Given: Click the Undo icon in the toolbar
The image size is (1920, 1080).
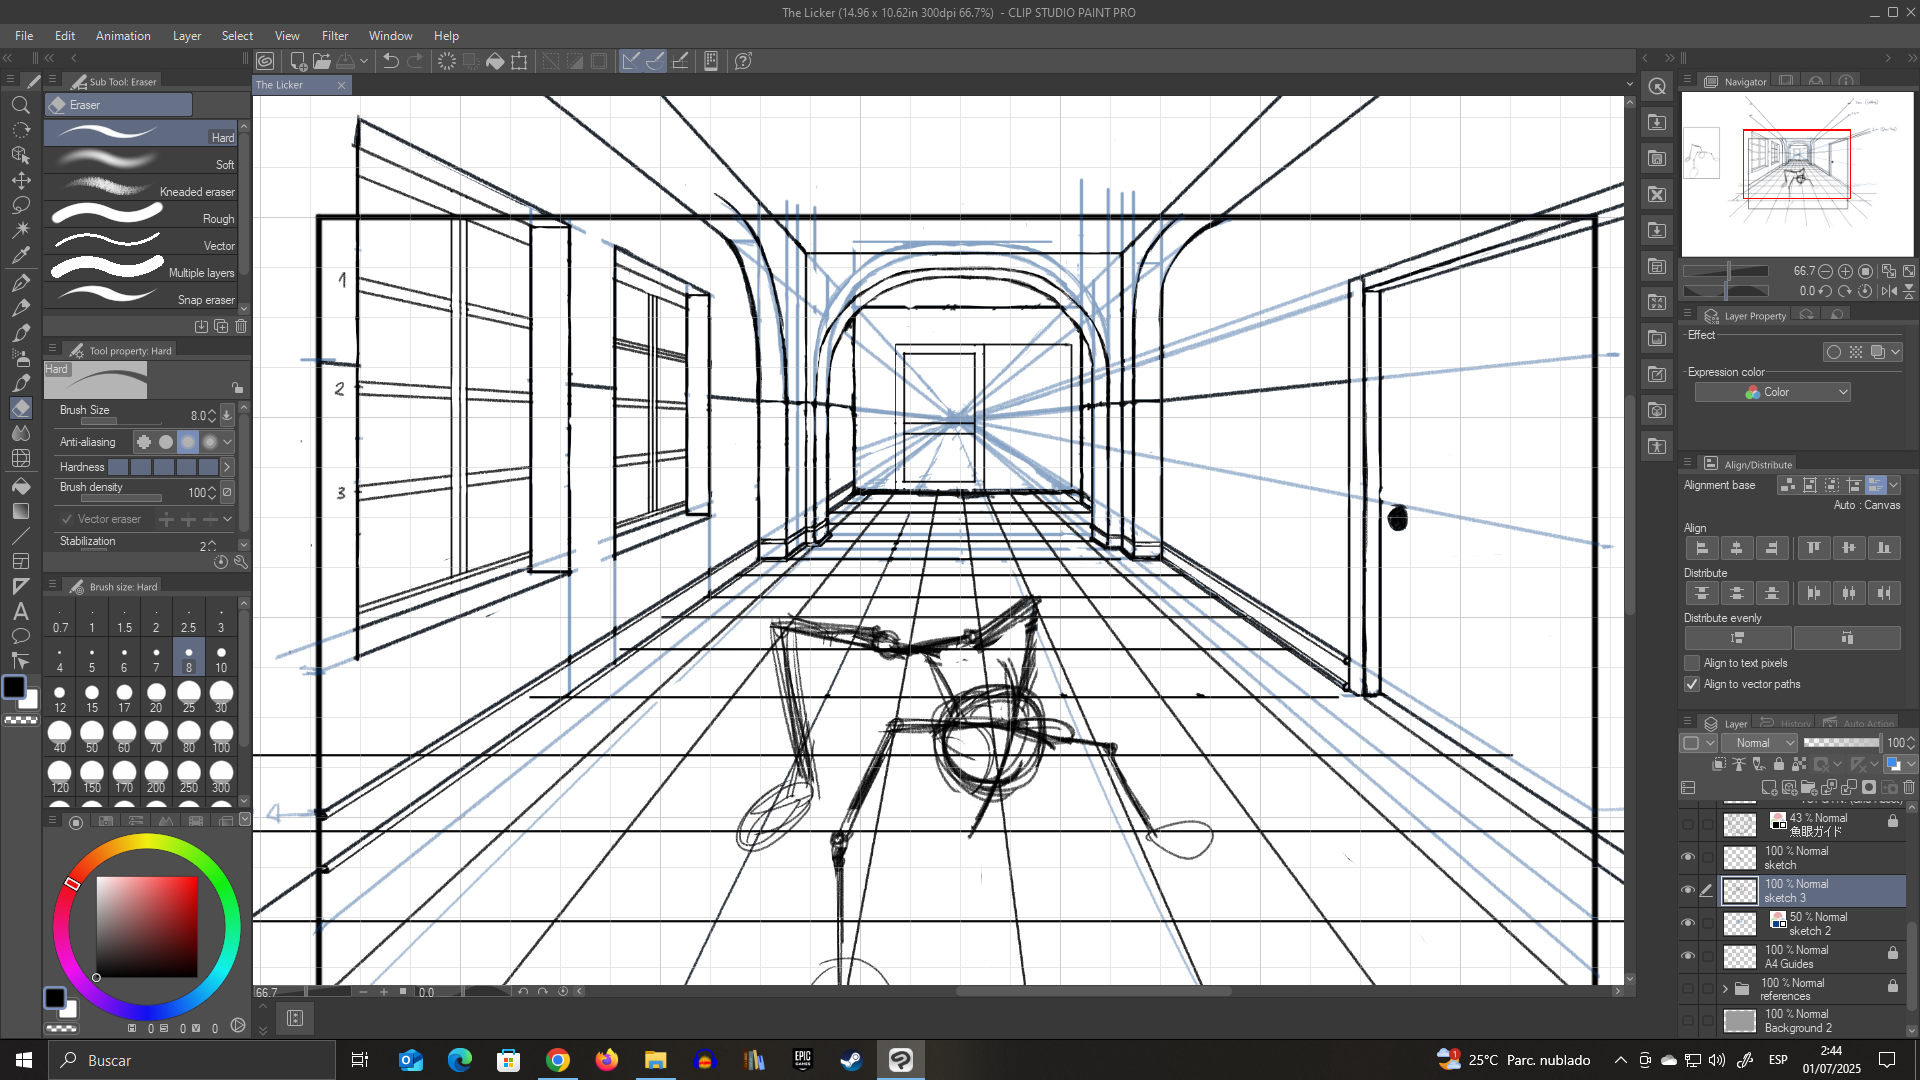Looking at the screenshot, I should point(388,61).
